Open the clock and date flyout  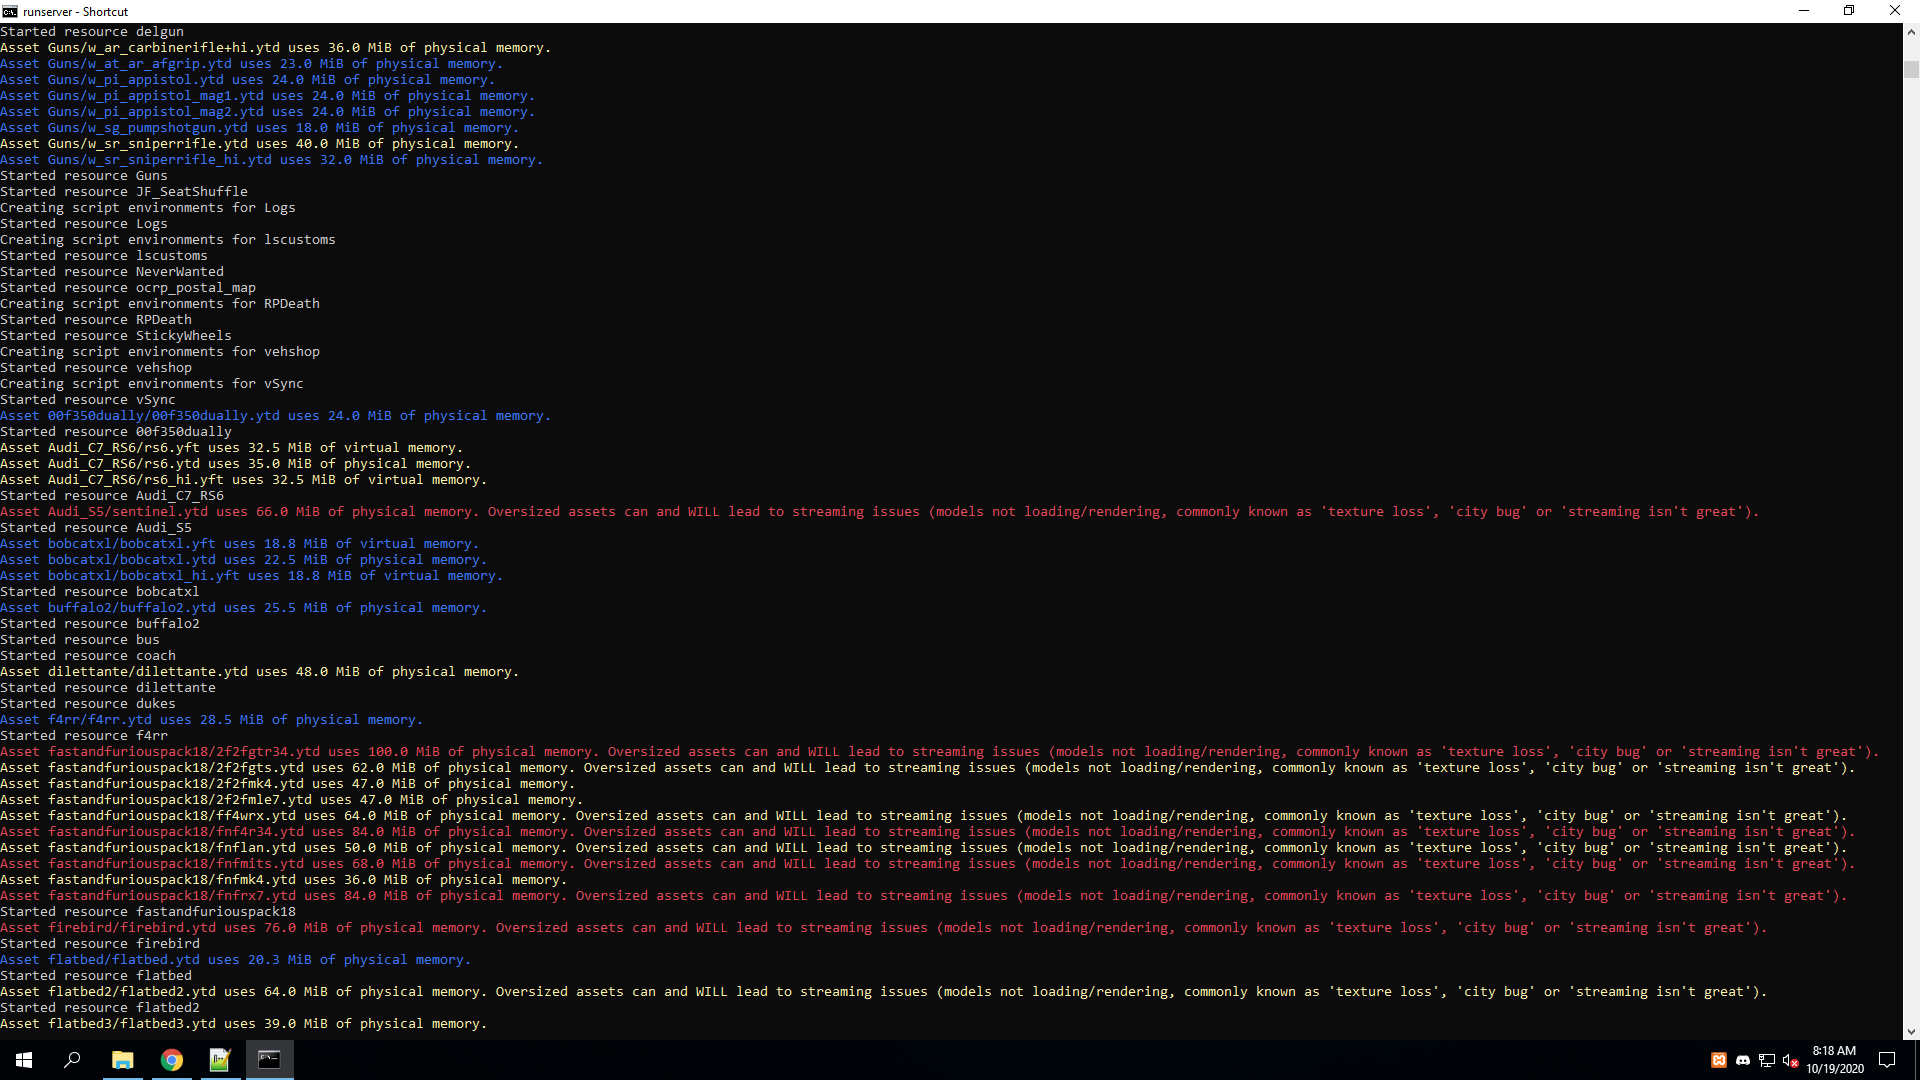(x=1834, y=1060)
